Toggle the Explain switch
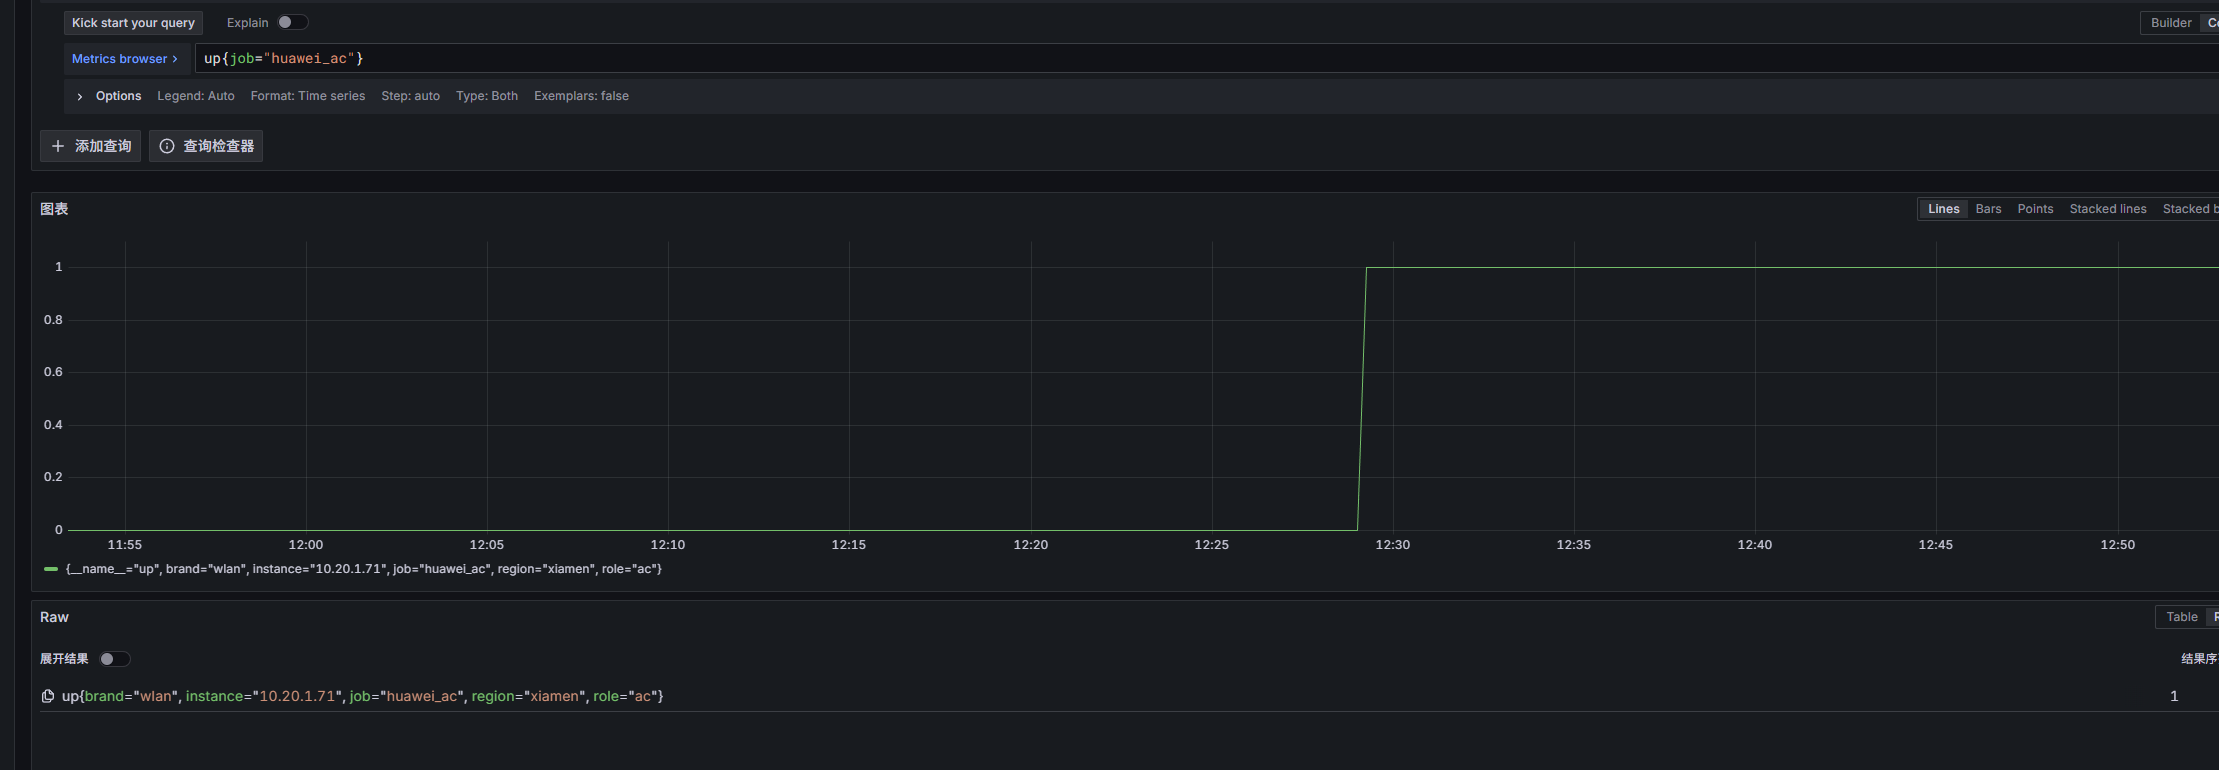The image size is (2219, 770). click(292, 22)
